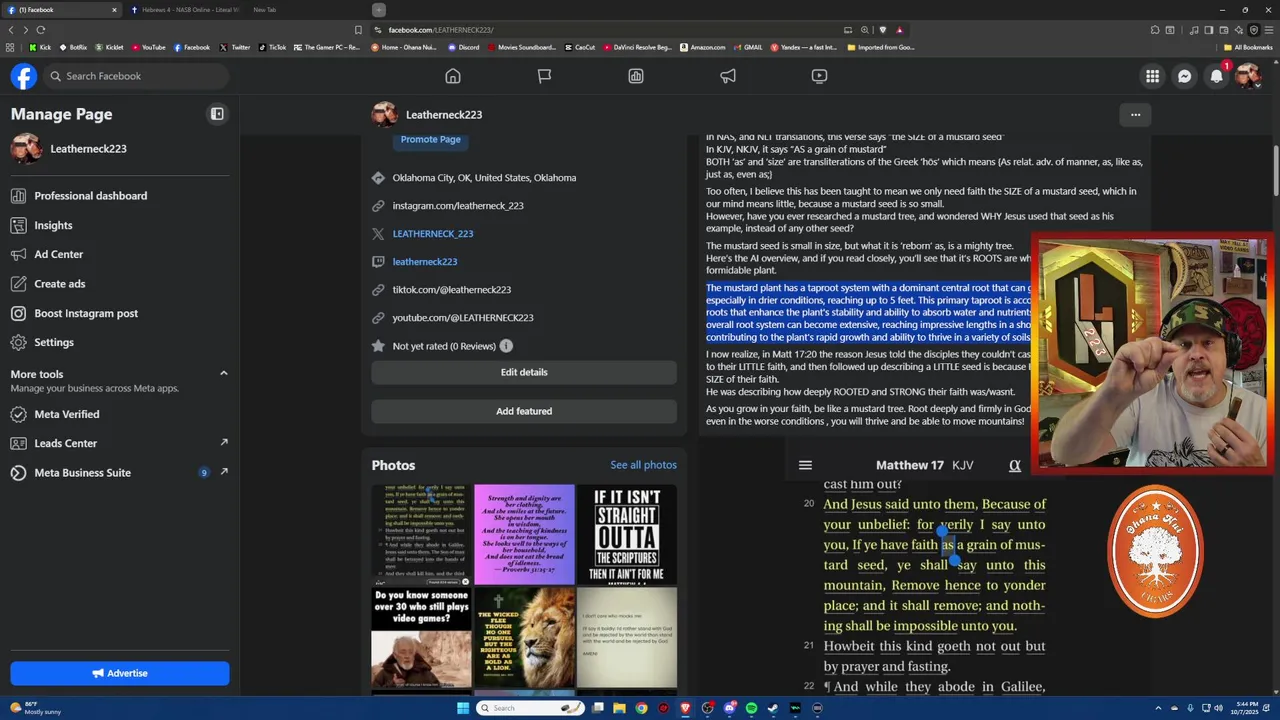The image size is (1280, 720).
Task: Open the LEATHERNECK_223 X profile link
Action: point(433,234)
